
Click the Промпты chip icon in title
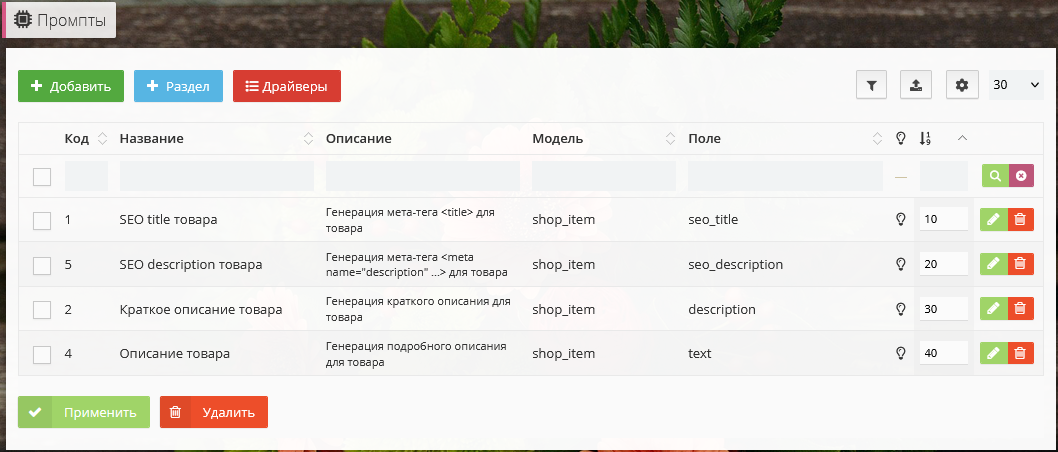22,20
